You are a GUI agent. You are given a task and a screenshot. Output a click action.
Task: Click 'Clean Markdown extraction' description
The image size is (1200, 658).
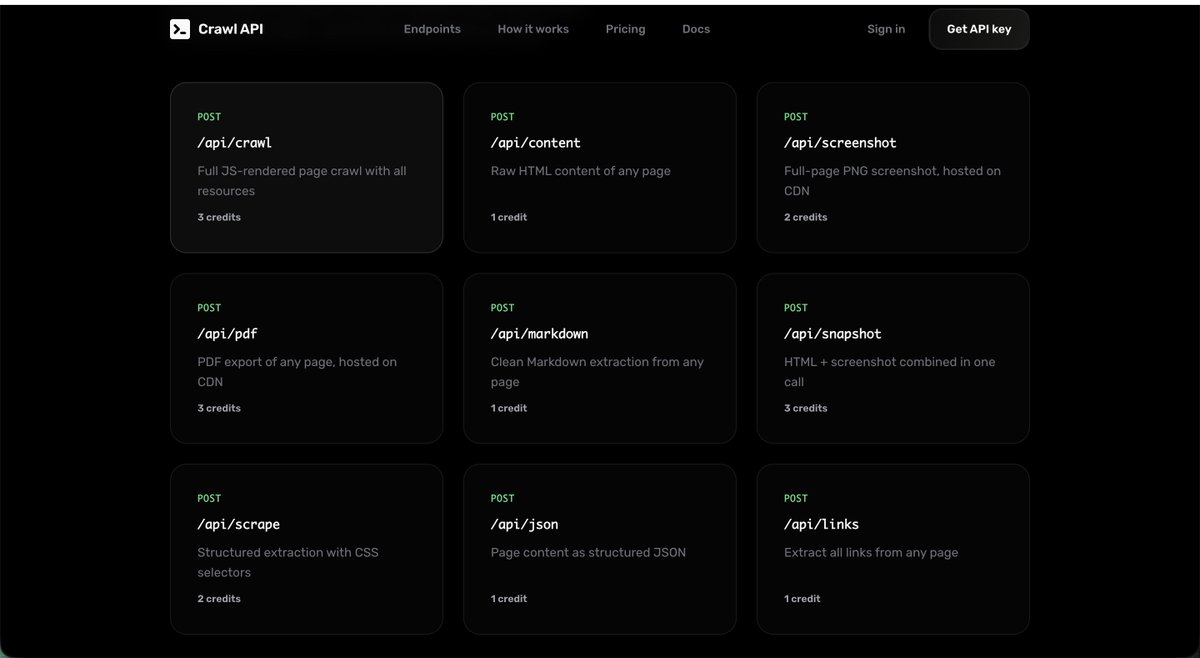[x=597, y=372]
